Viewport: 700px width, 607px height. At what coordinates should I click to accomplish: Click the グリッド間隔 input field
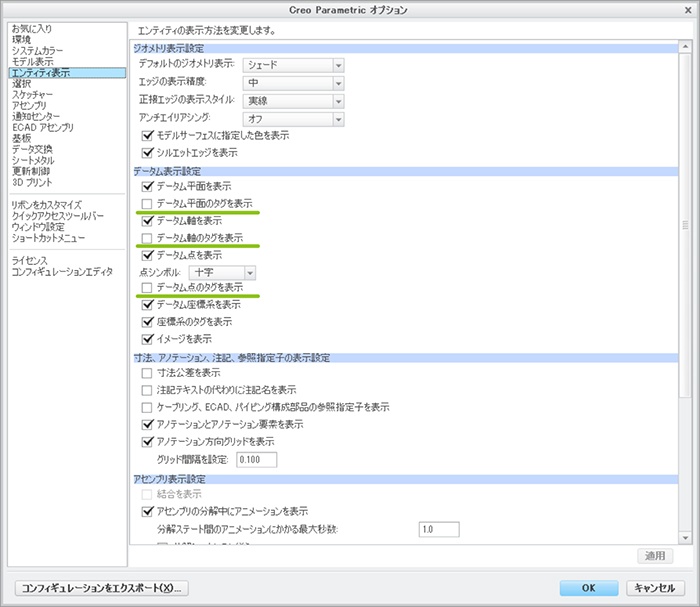click(256, 459)
